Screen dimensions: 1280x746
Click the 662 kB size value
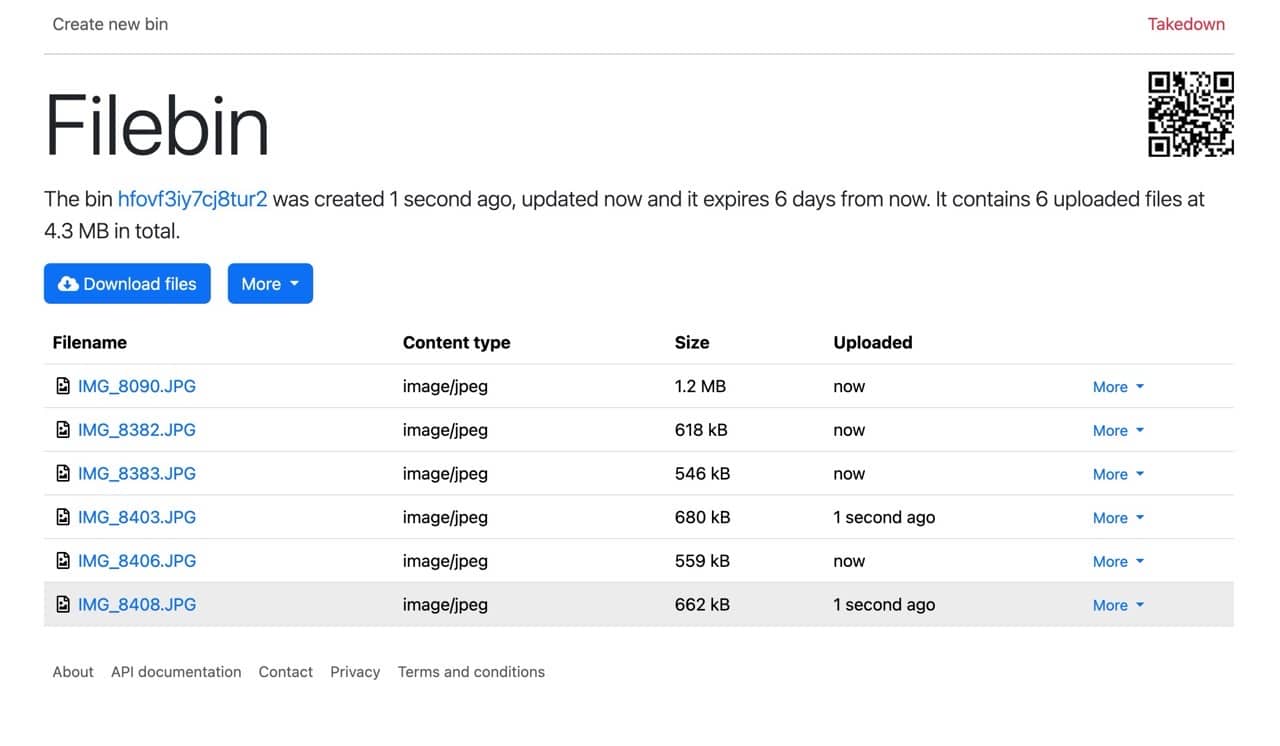[702, 604]
